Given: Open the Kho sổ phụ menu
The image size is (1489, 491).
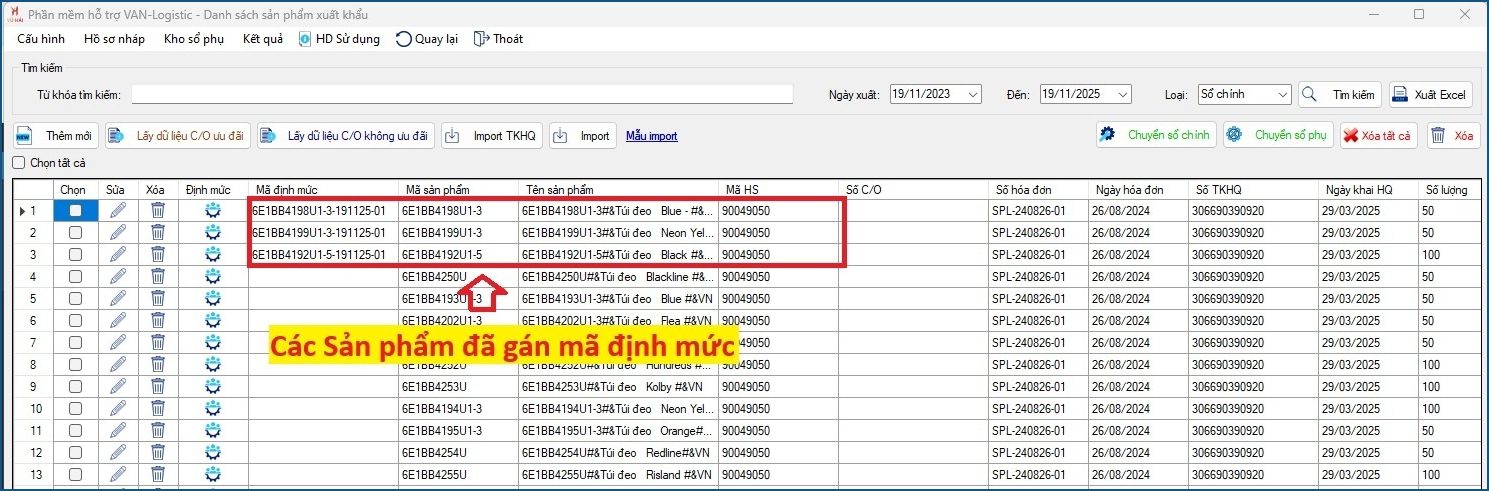Looking at the screenshot, I should pos(194,39).
